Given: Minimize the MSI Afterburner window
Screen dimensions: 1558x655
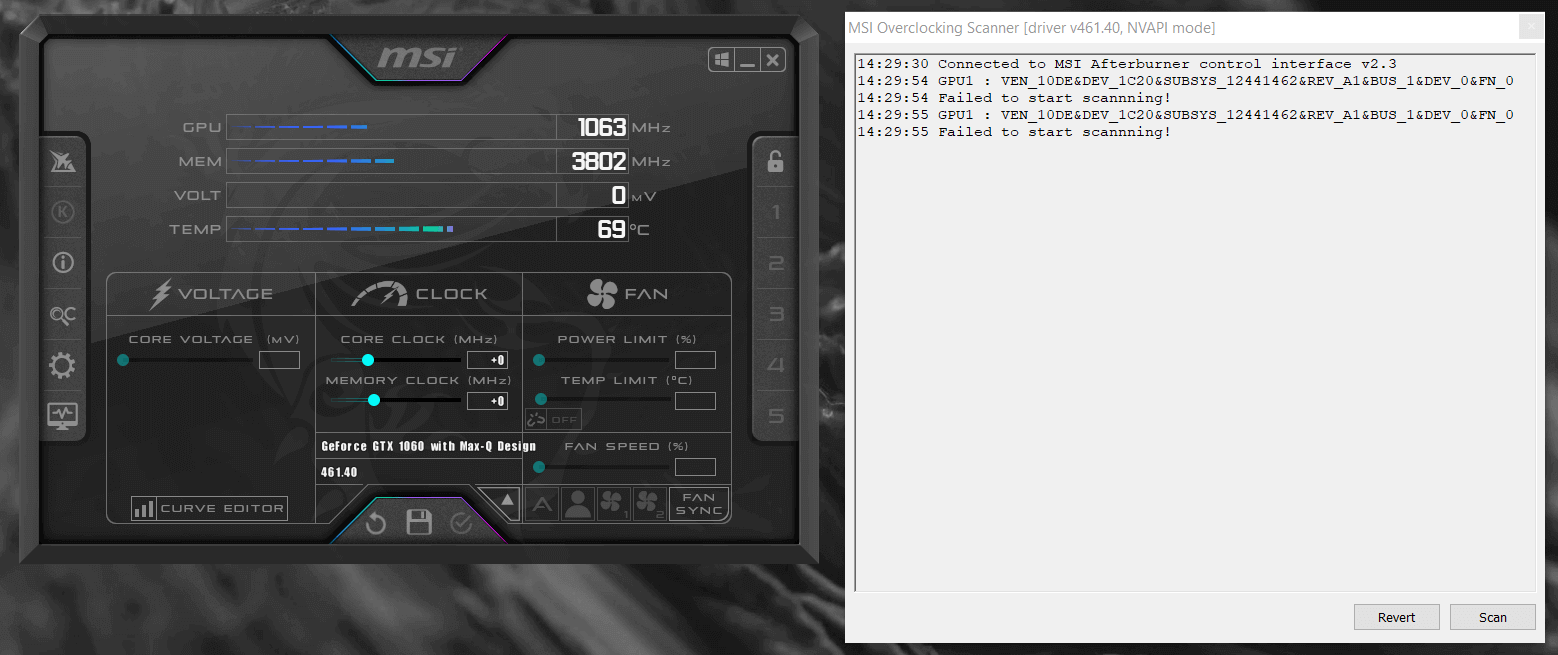Looking at the screenshot, I should (747, 60).
